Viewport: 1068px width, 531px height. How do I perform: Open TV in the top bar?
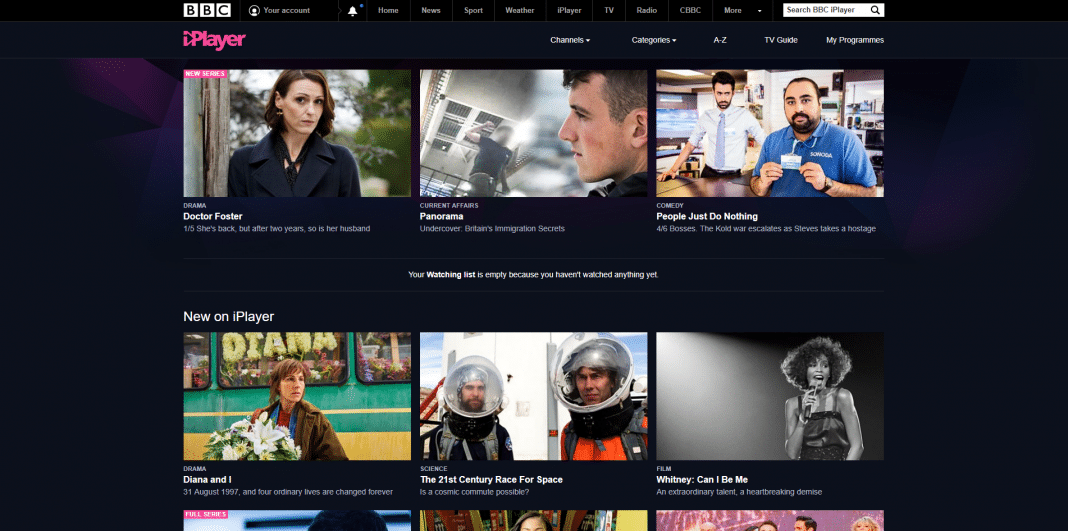pos(610,10)
